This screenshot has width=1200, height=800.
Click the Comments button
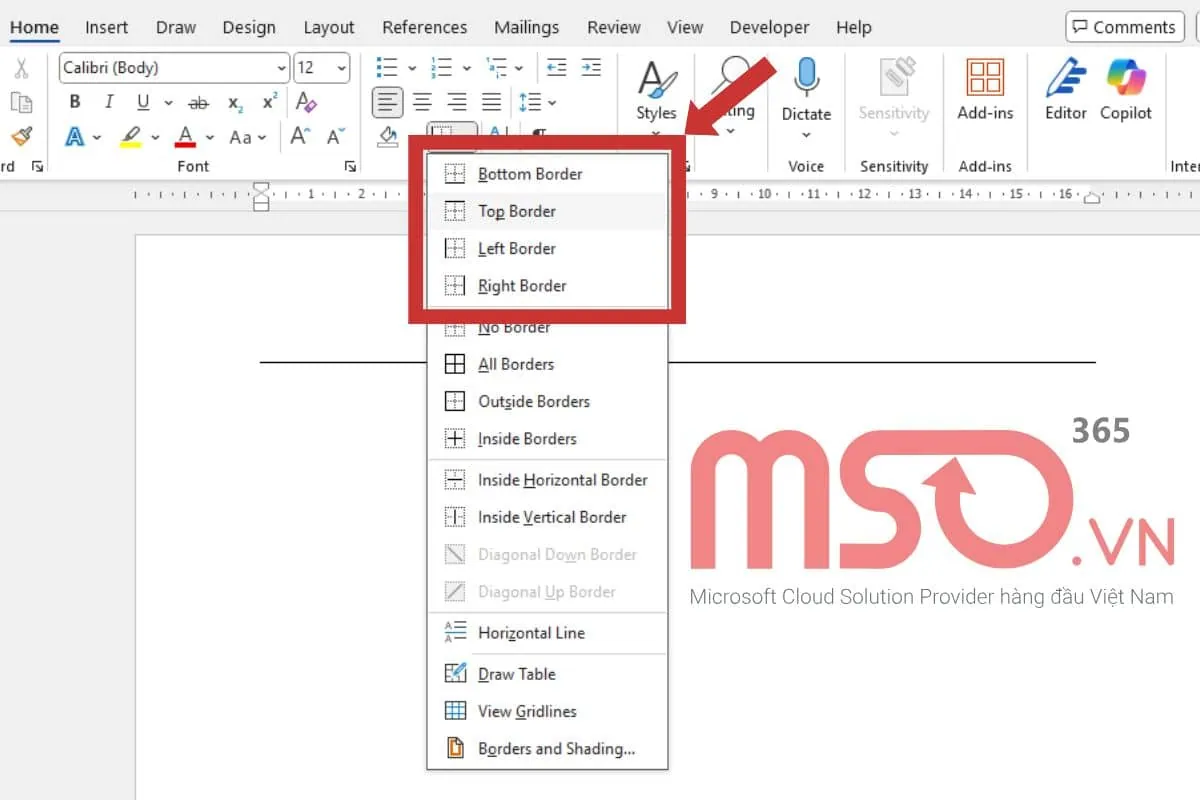click(x=1118, y=27)
